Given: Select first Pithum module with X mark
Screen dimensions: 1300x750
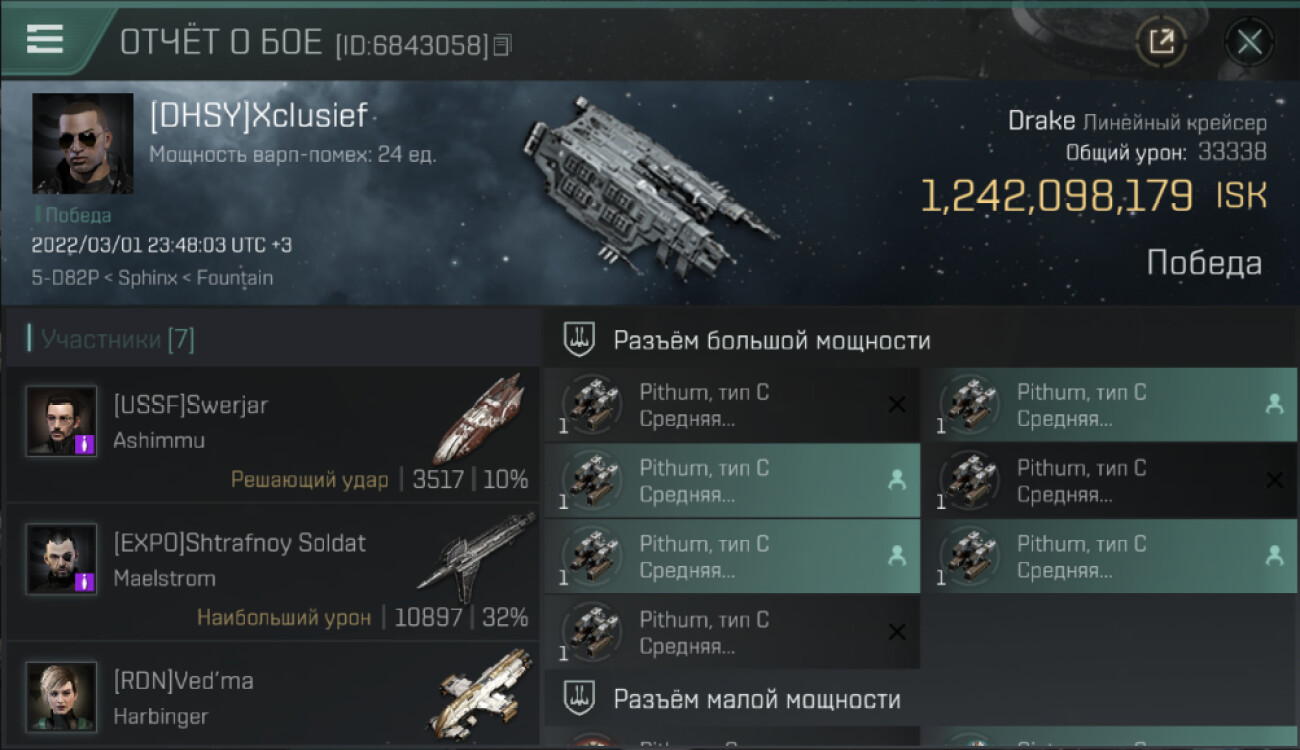Looking at the screenshot, I should pyautogui.click(x=732, y=405).
